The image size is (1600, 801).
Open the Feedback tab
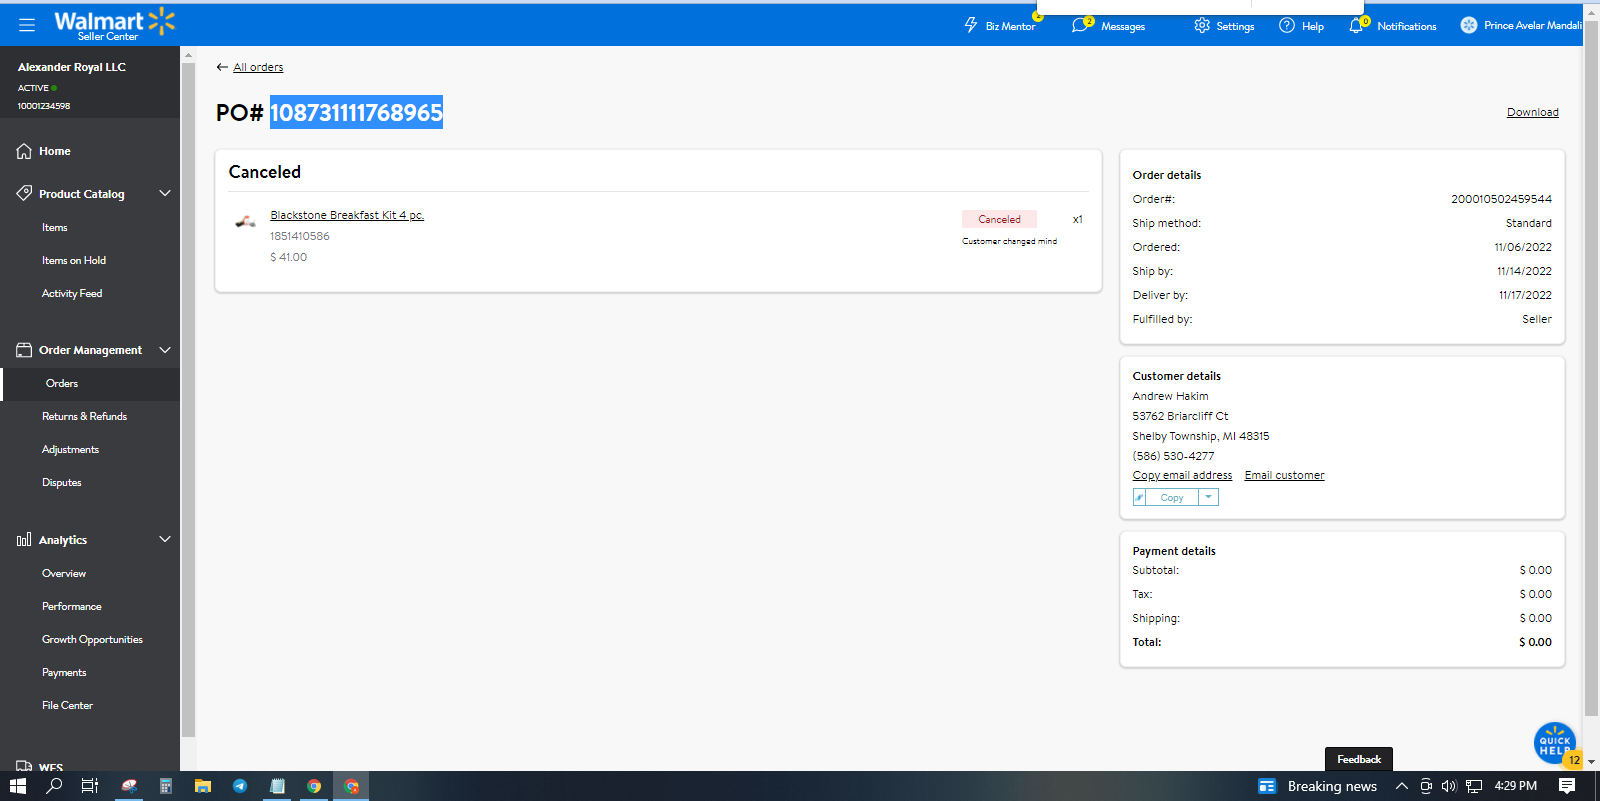(x=1359, y=759)
